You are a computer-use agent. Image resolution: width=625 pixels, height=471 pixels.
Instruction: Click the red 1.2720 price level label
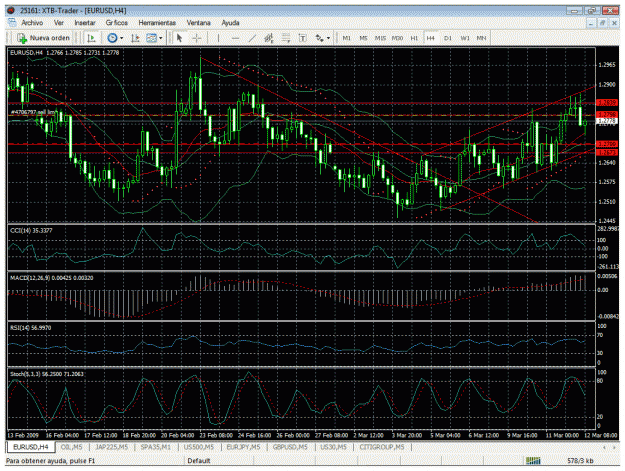point(607,144)
